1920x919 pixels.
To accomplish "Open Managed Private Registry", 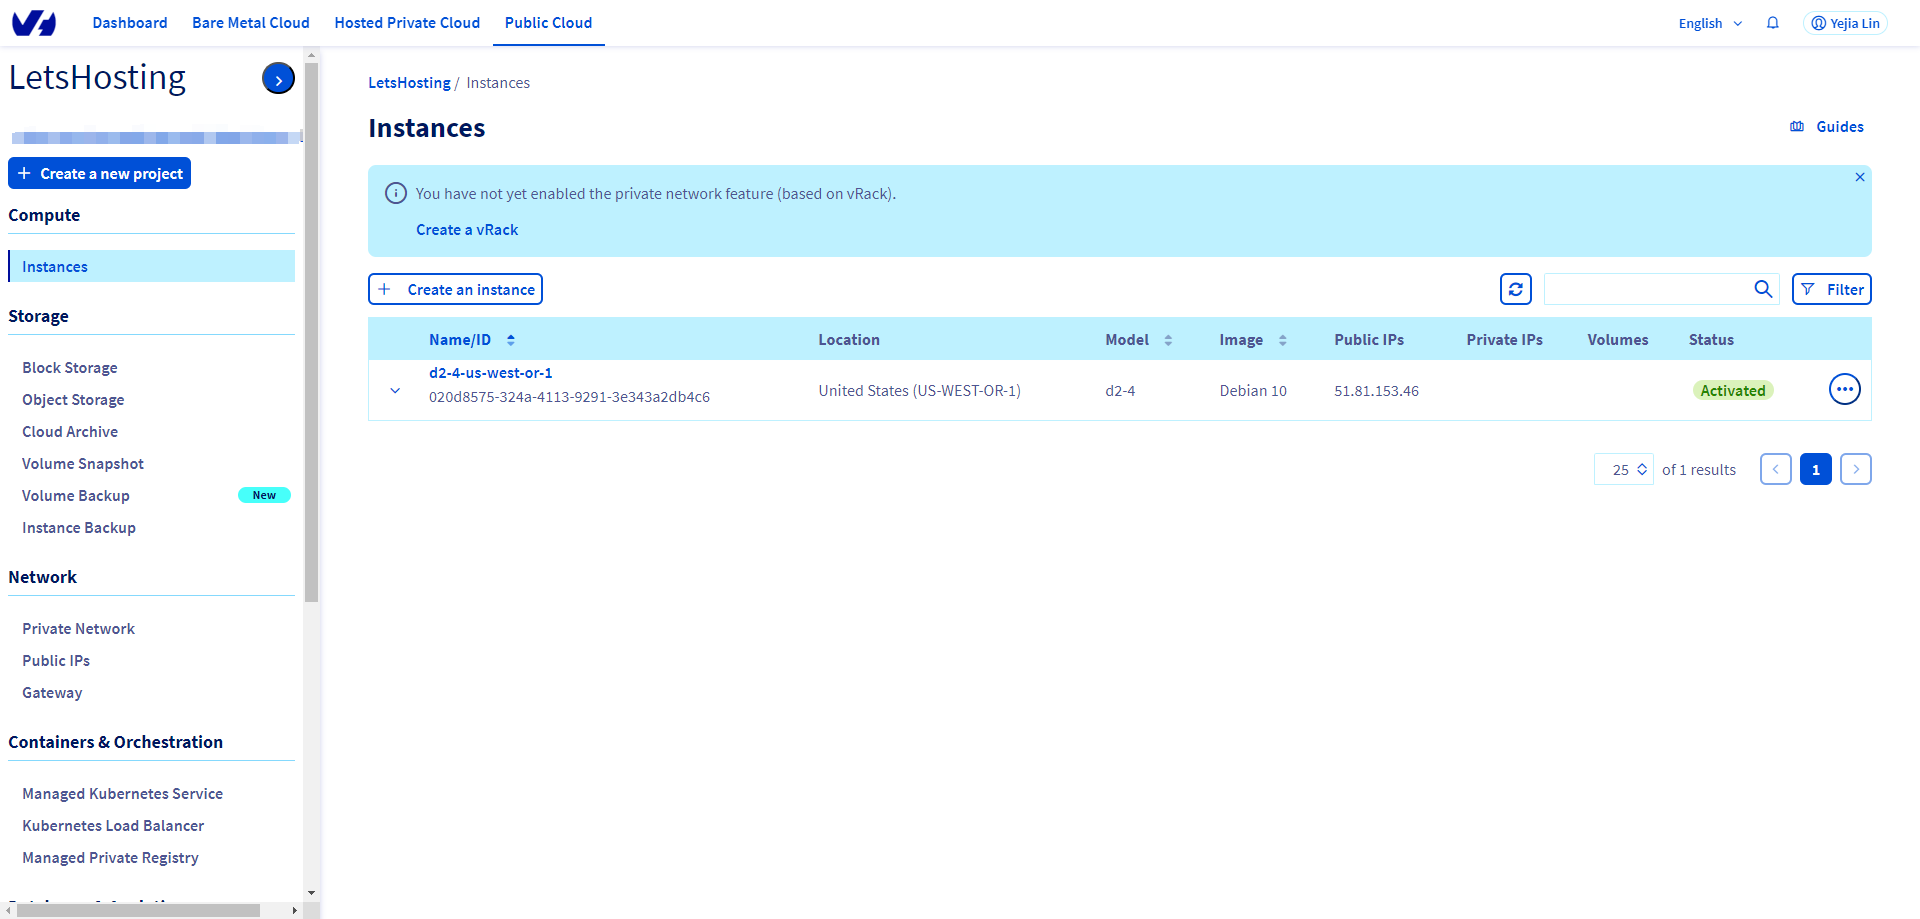I will 110,858.
